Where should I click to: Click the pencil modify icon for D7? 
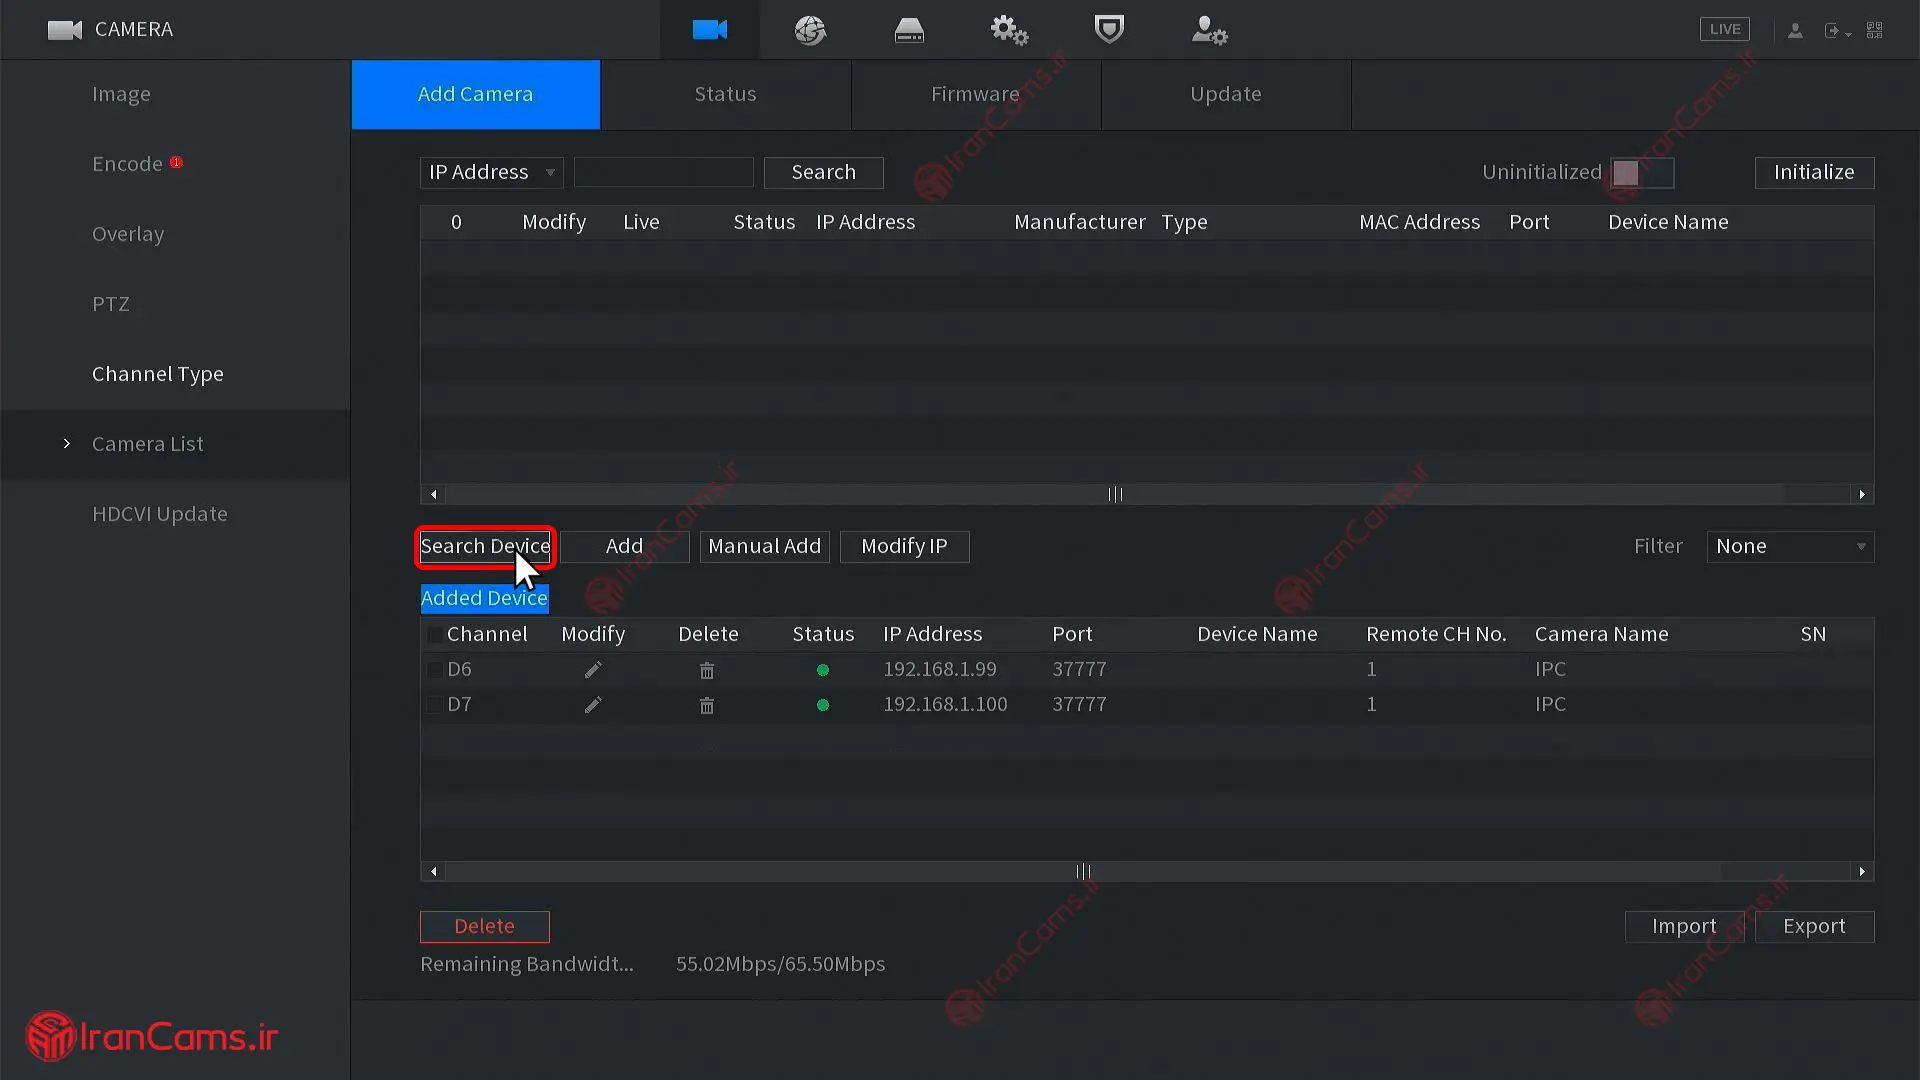click(593, 705)
